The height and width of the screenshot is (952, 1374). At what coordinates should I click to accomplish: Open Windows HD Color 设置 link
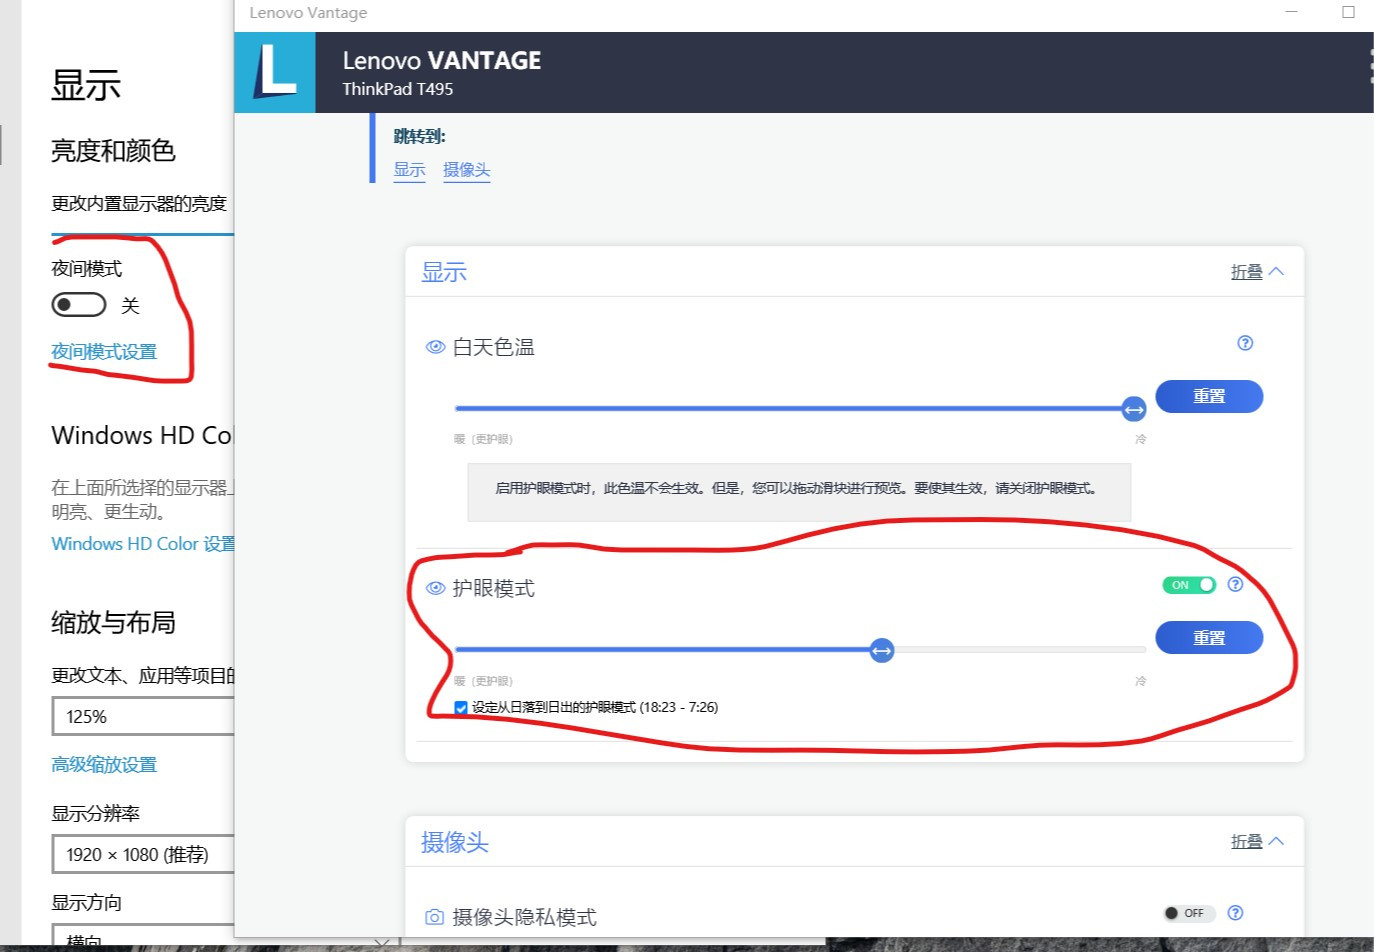[143, 544]
